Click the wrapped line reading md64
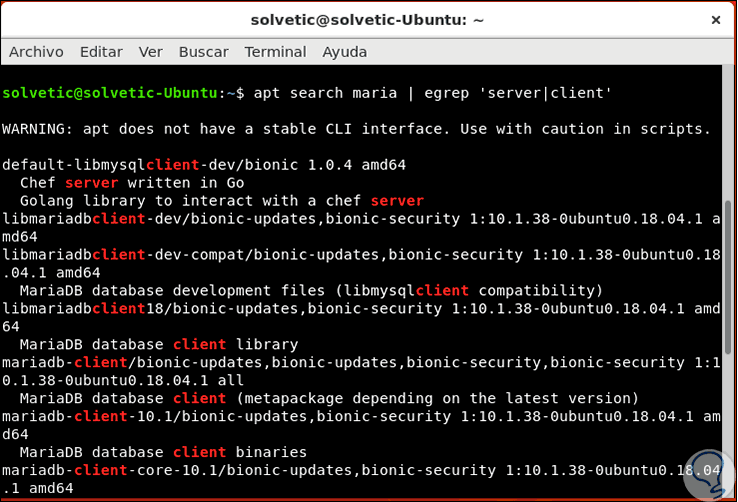The width and height of the screenshot is (738, 502). 20,237
